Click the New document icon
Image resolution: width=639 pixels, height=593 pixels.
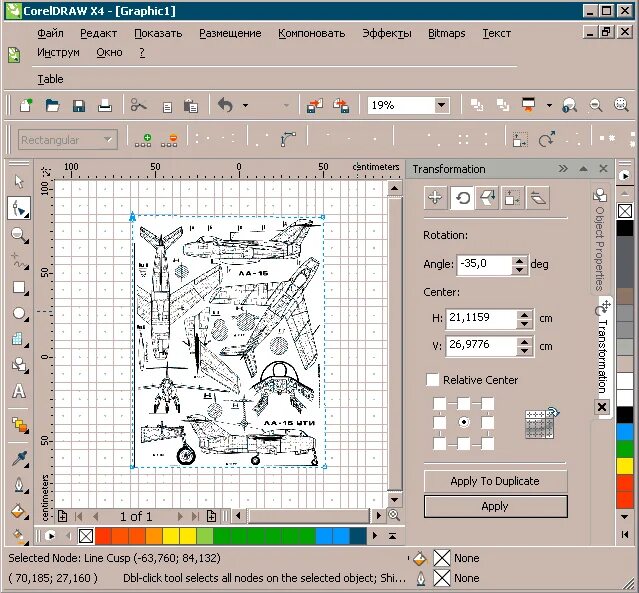pyautogui.click(x=26, y=106)
